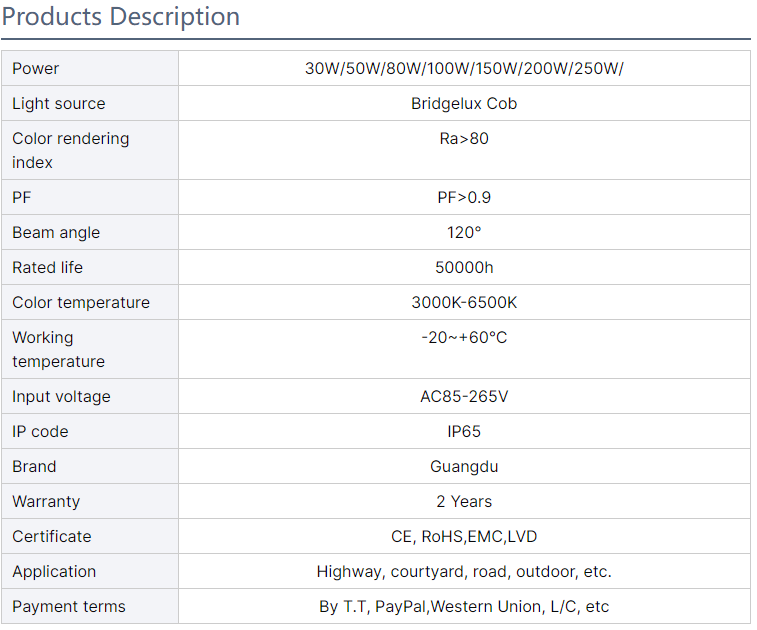The height and width of the screenshot is (630, 757).
Task: Click the 50000h rated life value
Action: (464, 268)
